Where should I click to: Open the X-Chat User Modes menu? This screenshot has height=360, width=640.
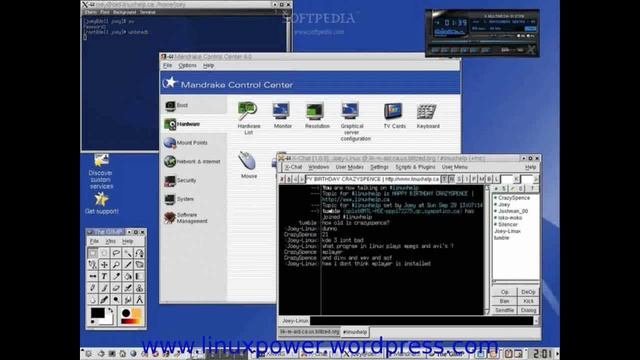[349, 167]
